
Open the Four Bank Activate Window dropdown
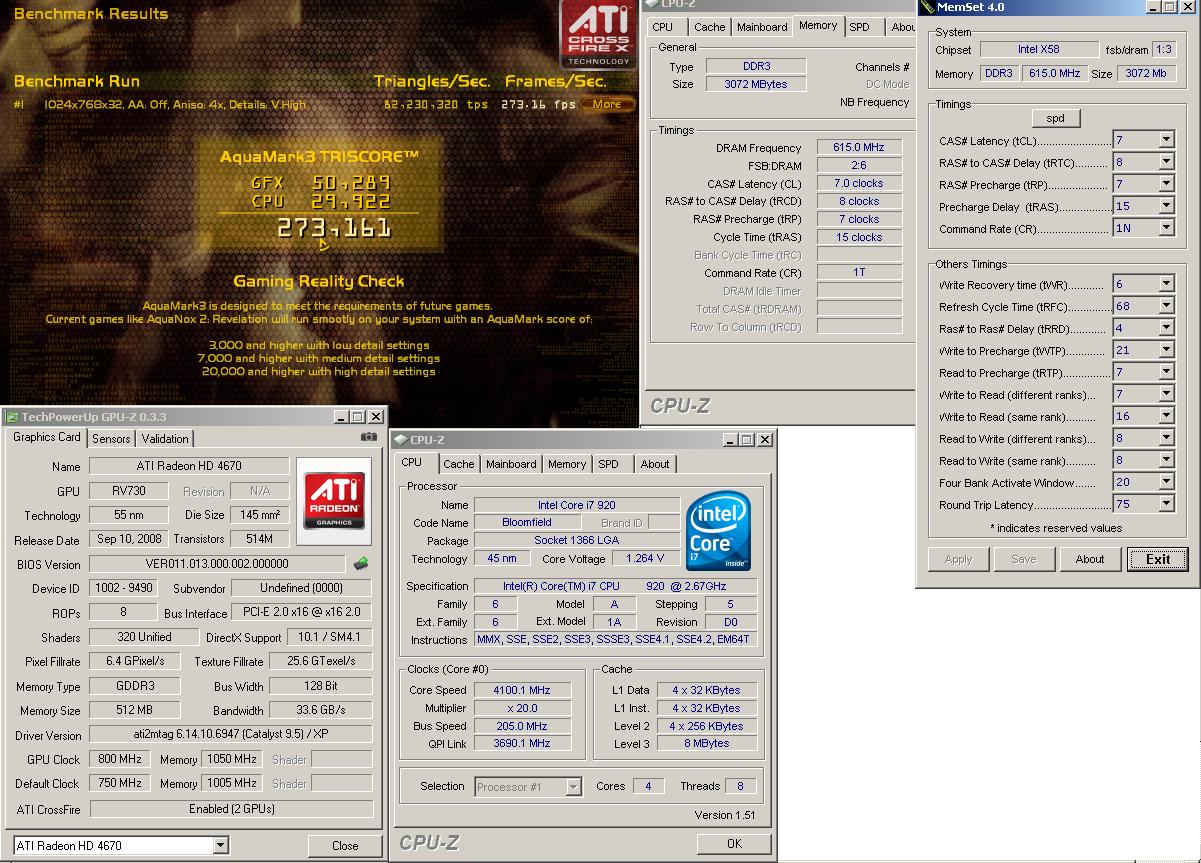(1166, 482)
